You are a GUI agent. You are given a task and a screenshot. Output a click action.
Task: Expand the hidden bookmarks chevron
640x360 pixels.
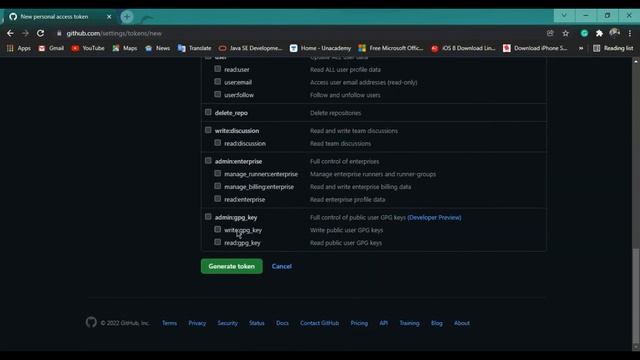(x=581, y=48)
